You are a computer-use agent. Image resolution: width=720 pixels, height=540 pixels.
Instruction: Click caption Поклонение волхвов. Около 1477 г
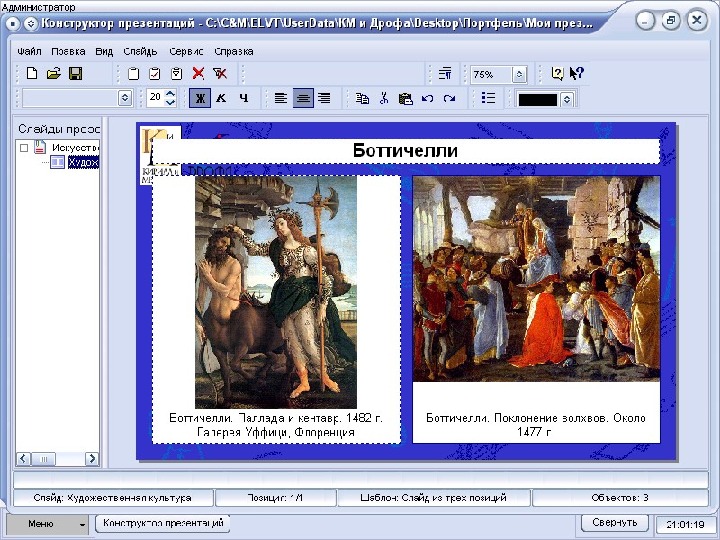coord(536,425)
